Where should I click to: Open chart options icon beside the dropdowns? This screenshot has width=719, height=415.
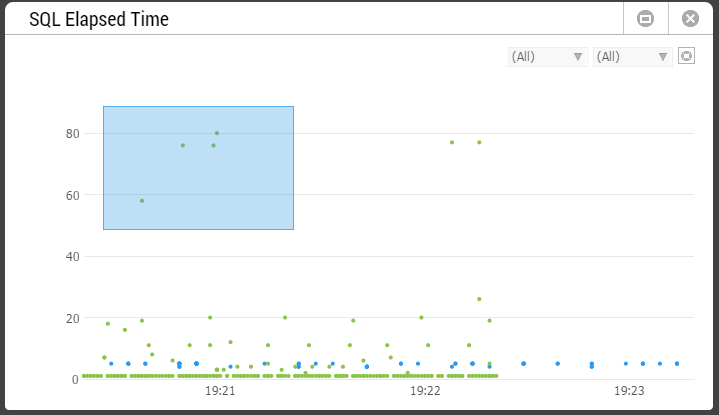click(686, 56)
